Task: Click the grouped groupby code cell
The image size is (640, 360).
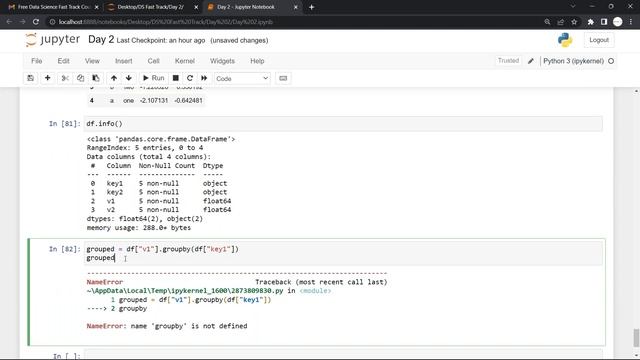Action: [x=343, y=253]
